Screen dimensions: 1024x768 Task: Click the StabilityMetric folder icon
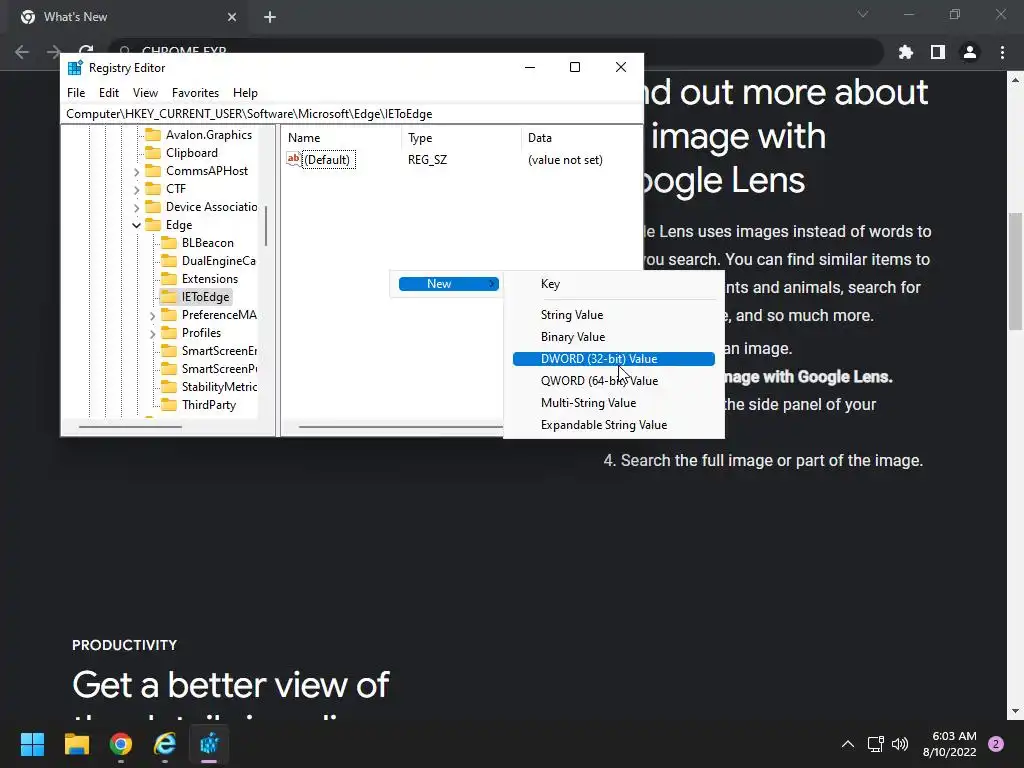coord(168,387)
